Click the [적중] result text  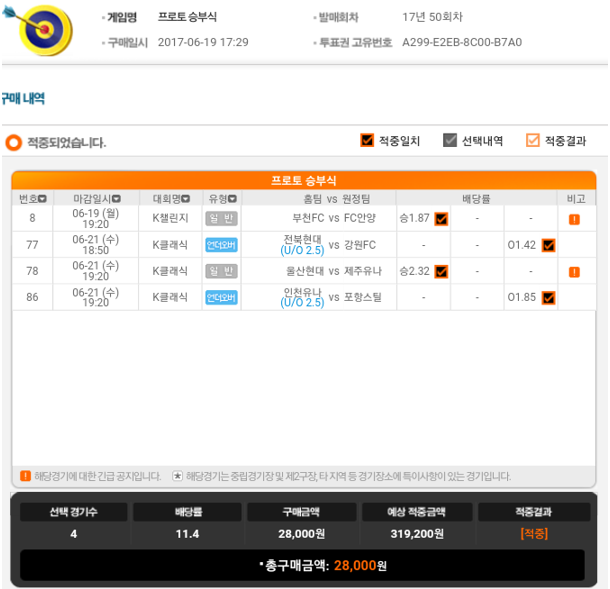tap(534, 533)
